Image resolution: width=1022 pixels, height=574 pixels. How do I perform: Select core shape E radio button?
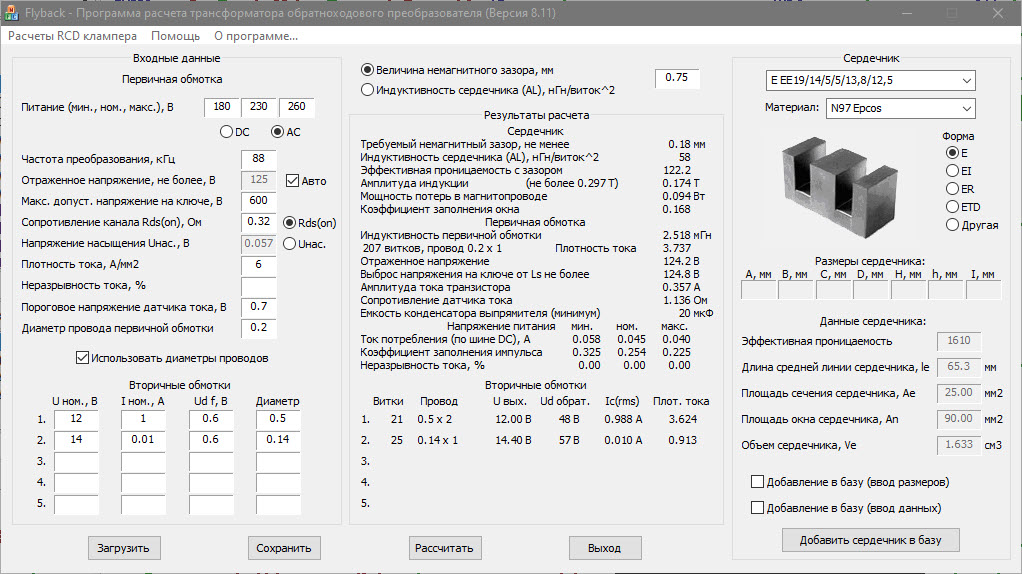coord(952,152)
